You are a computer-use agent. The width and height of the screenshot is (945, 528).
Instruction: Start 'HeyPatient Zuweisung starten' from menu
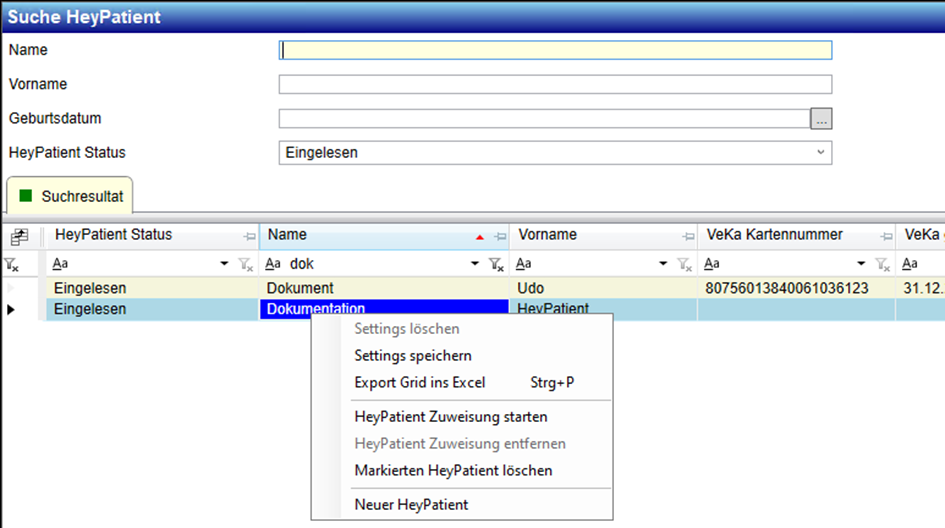click(451, 417)
